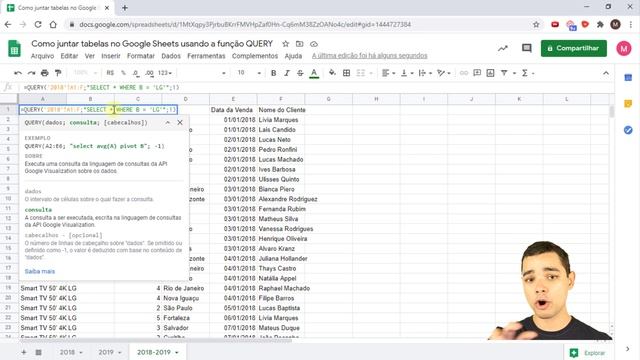Open the Ferramentas menu
640x360 pixels.
point(206,56)
